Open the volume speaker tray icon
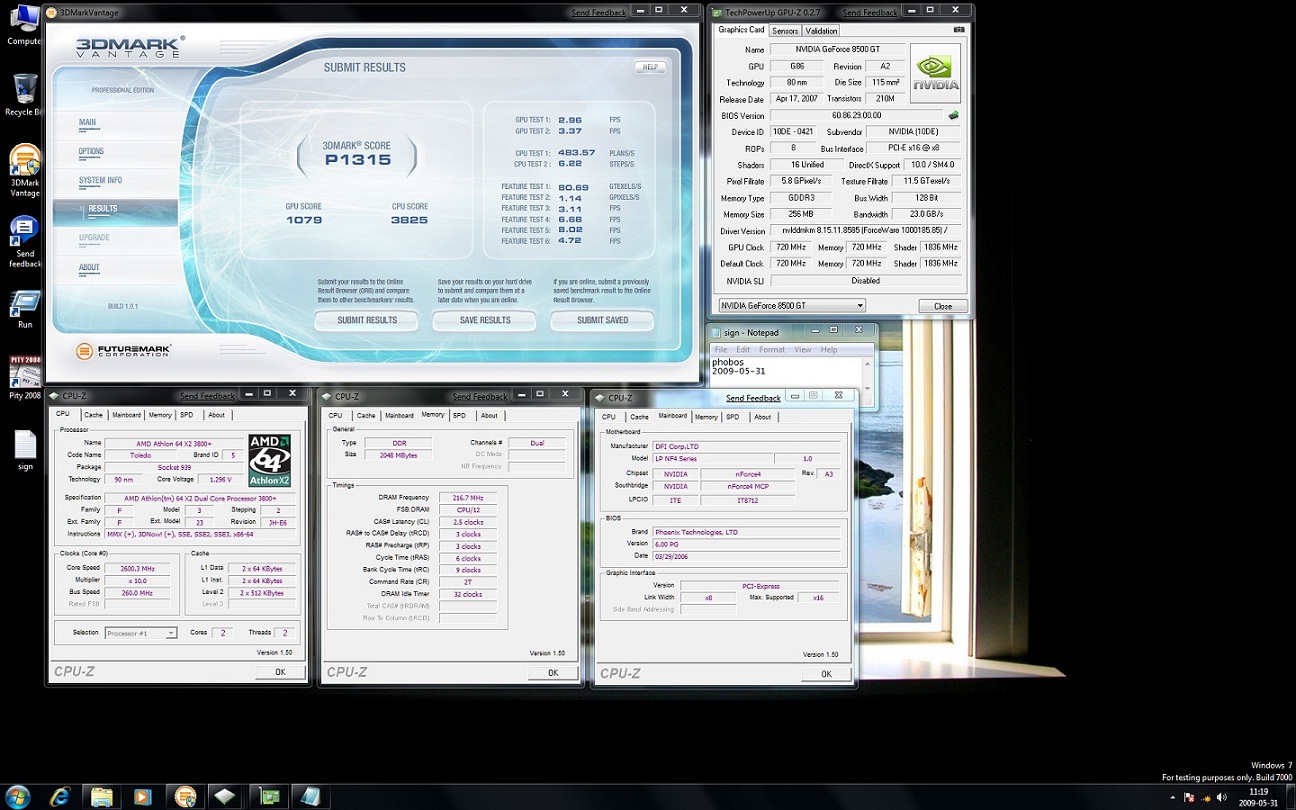The image size is (1296, 810). pos(1222,797)
